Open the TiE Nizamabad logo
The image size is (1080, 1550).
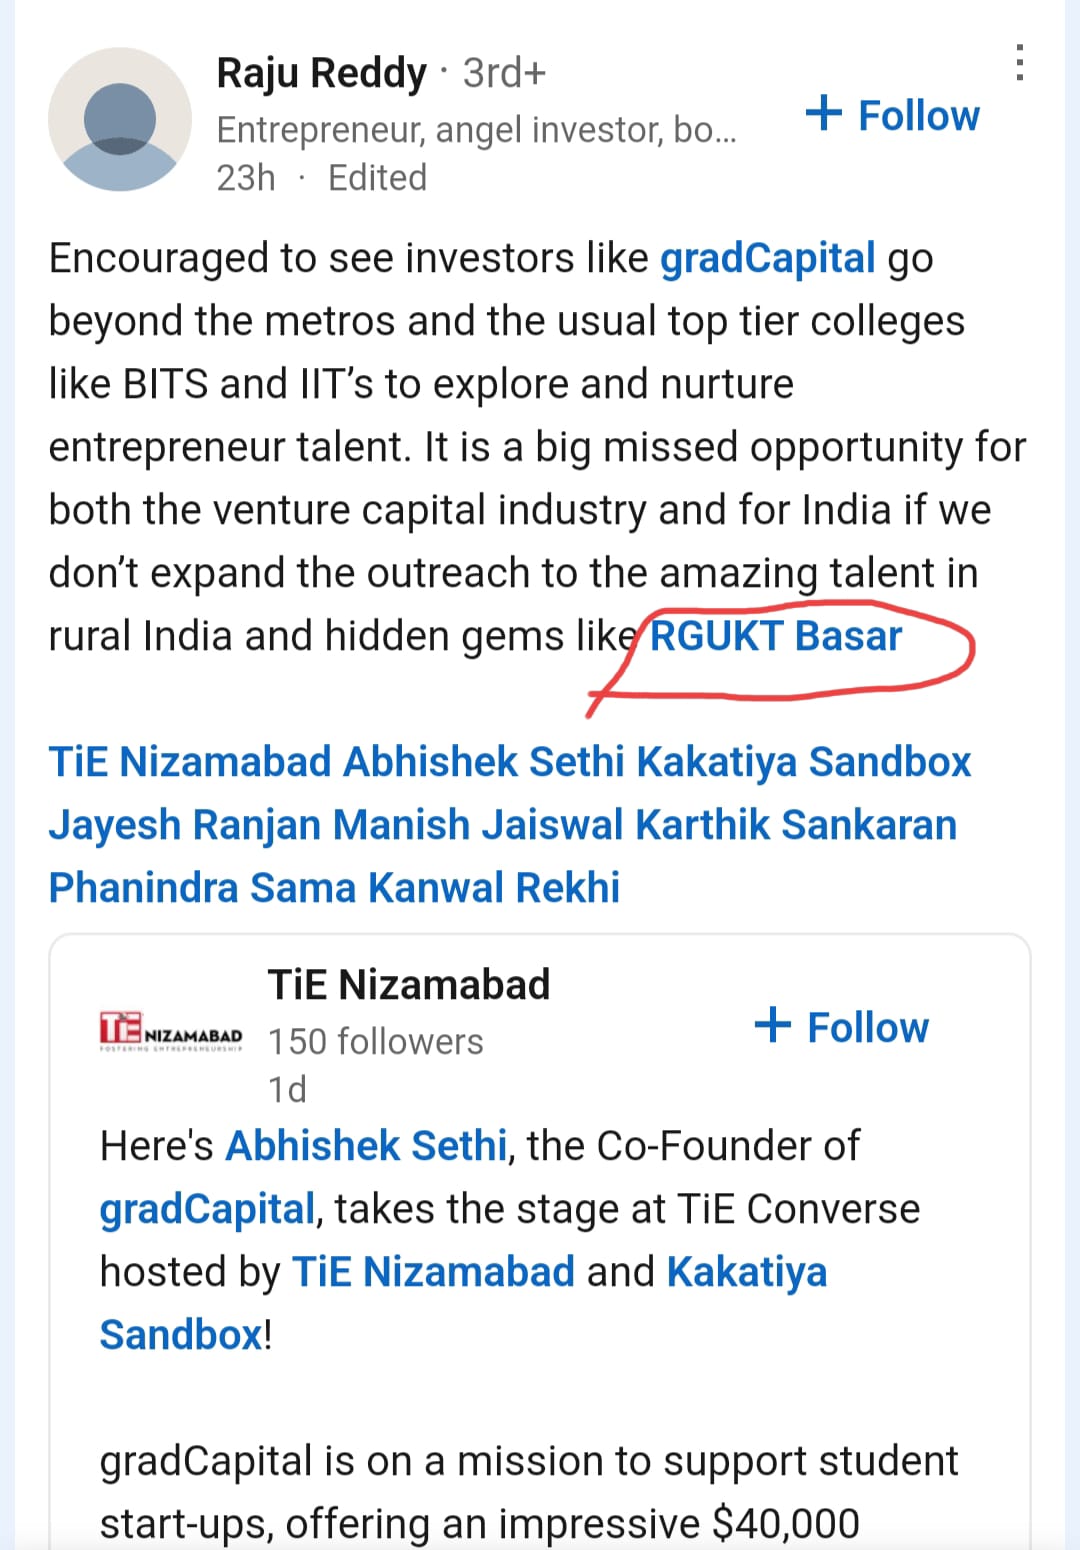click(x=171, y=1031)
